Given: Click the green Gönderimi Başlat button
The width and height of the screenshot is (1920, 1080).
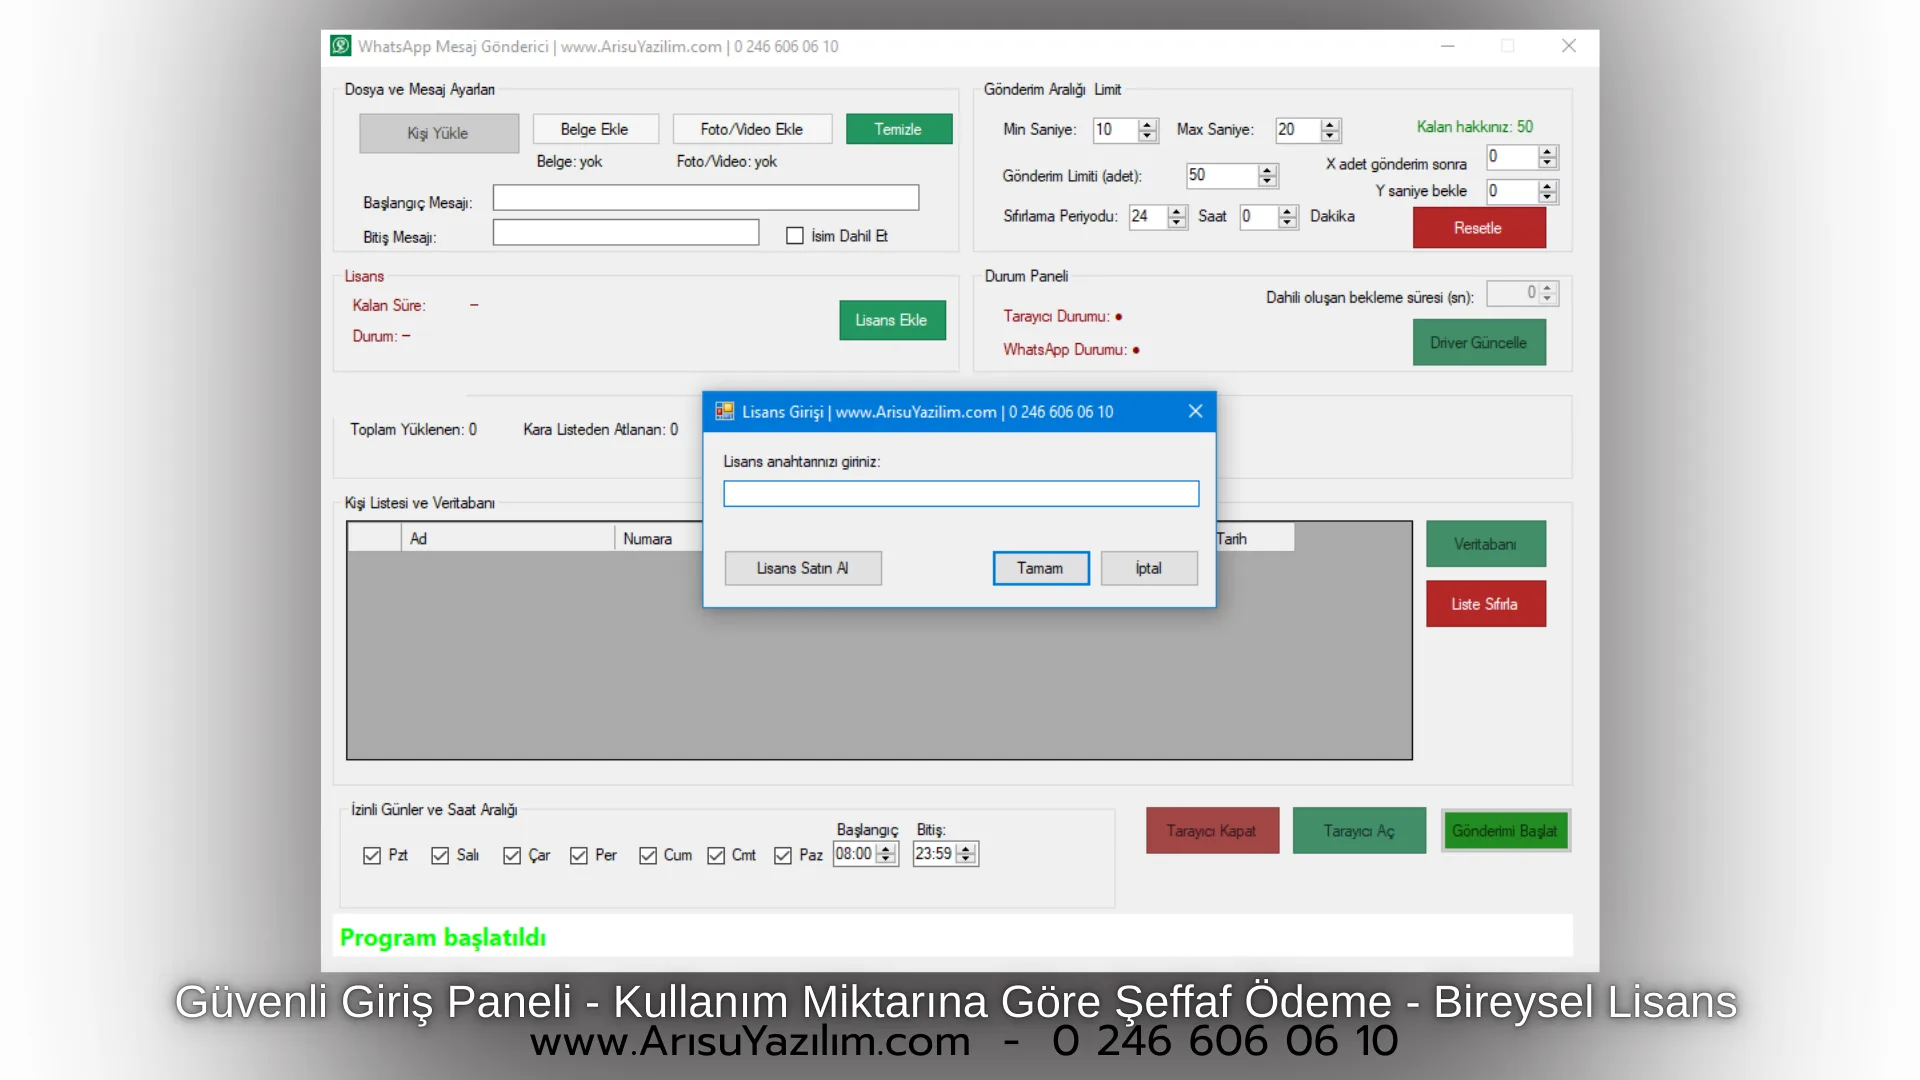Looking at the screenshot, I should (1505, 831).
